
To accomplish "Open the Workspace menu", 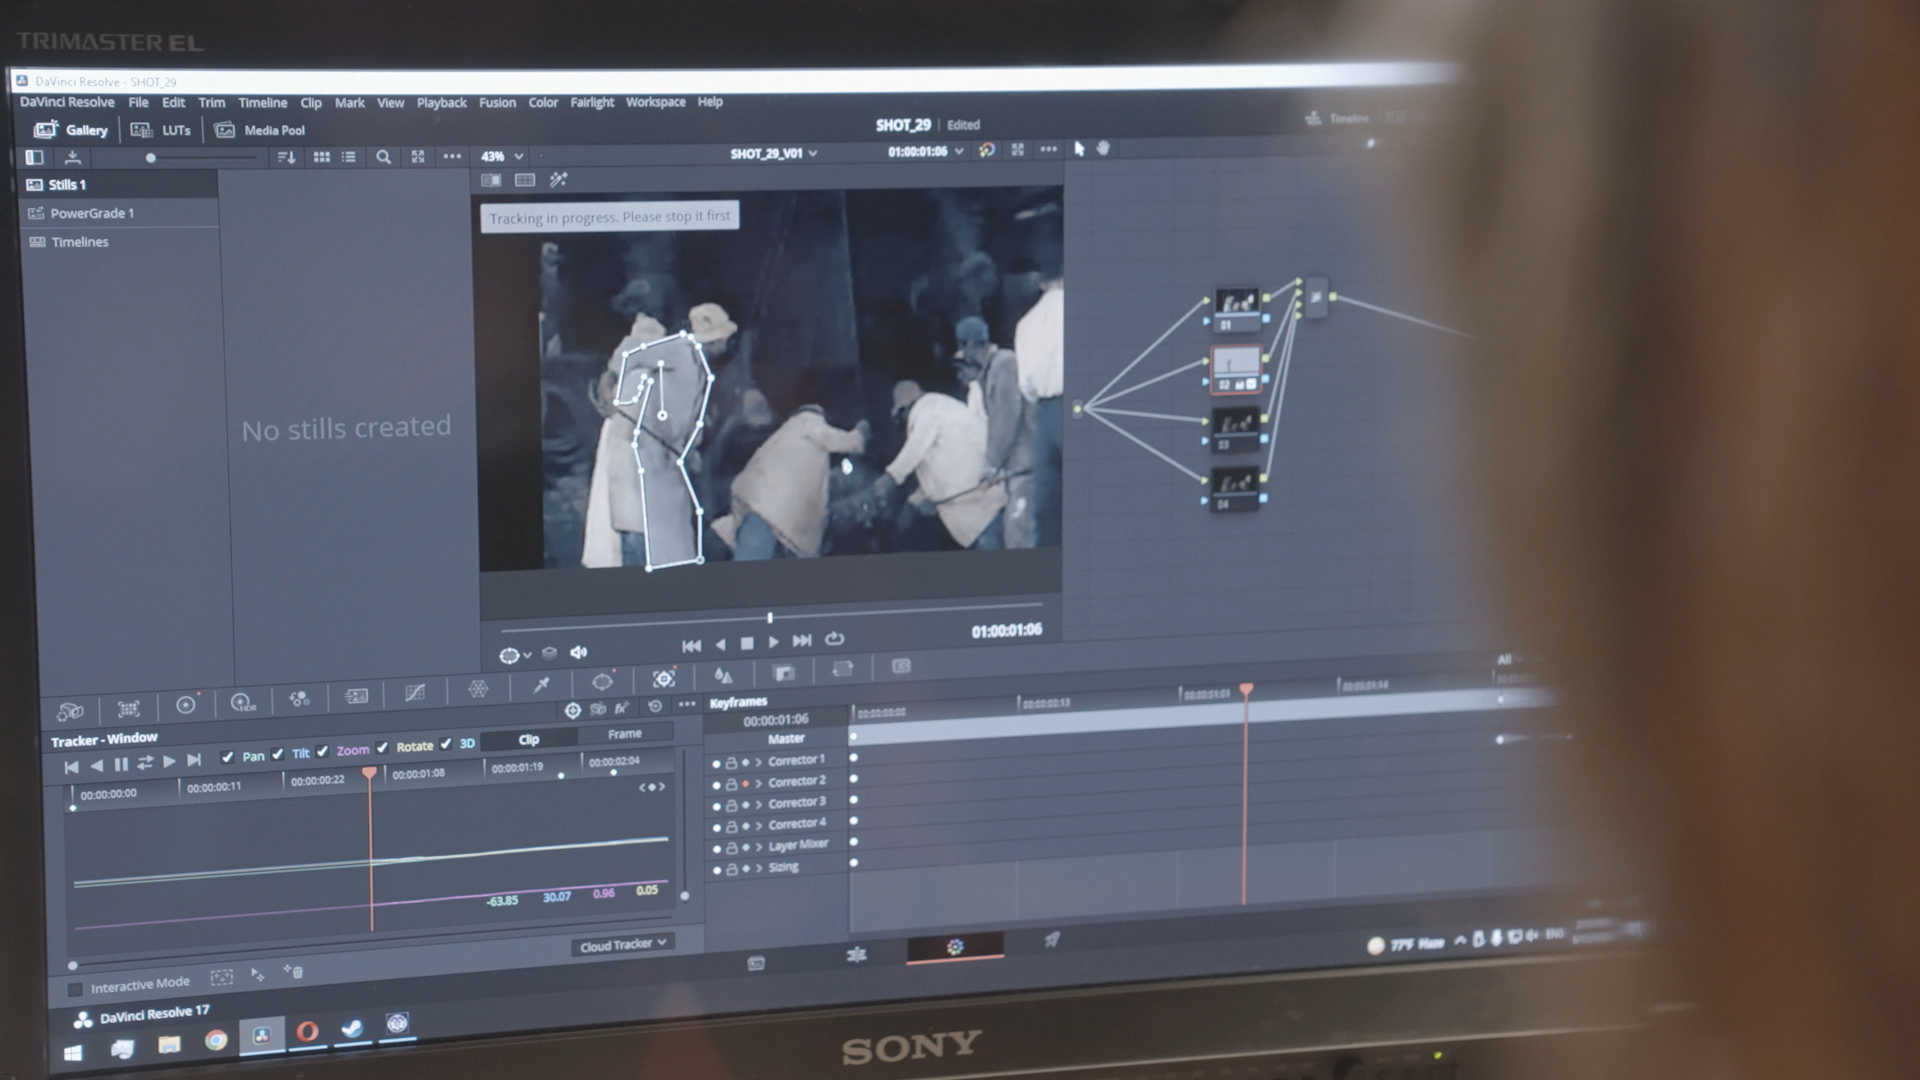I will [655, 102].
